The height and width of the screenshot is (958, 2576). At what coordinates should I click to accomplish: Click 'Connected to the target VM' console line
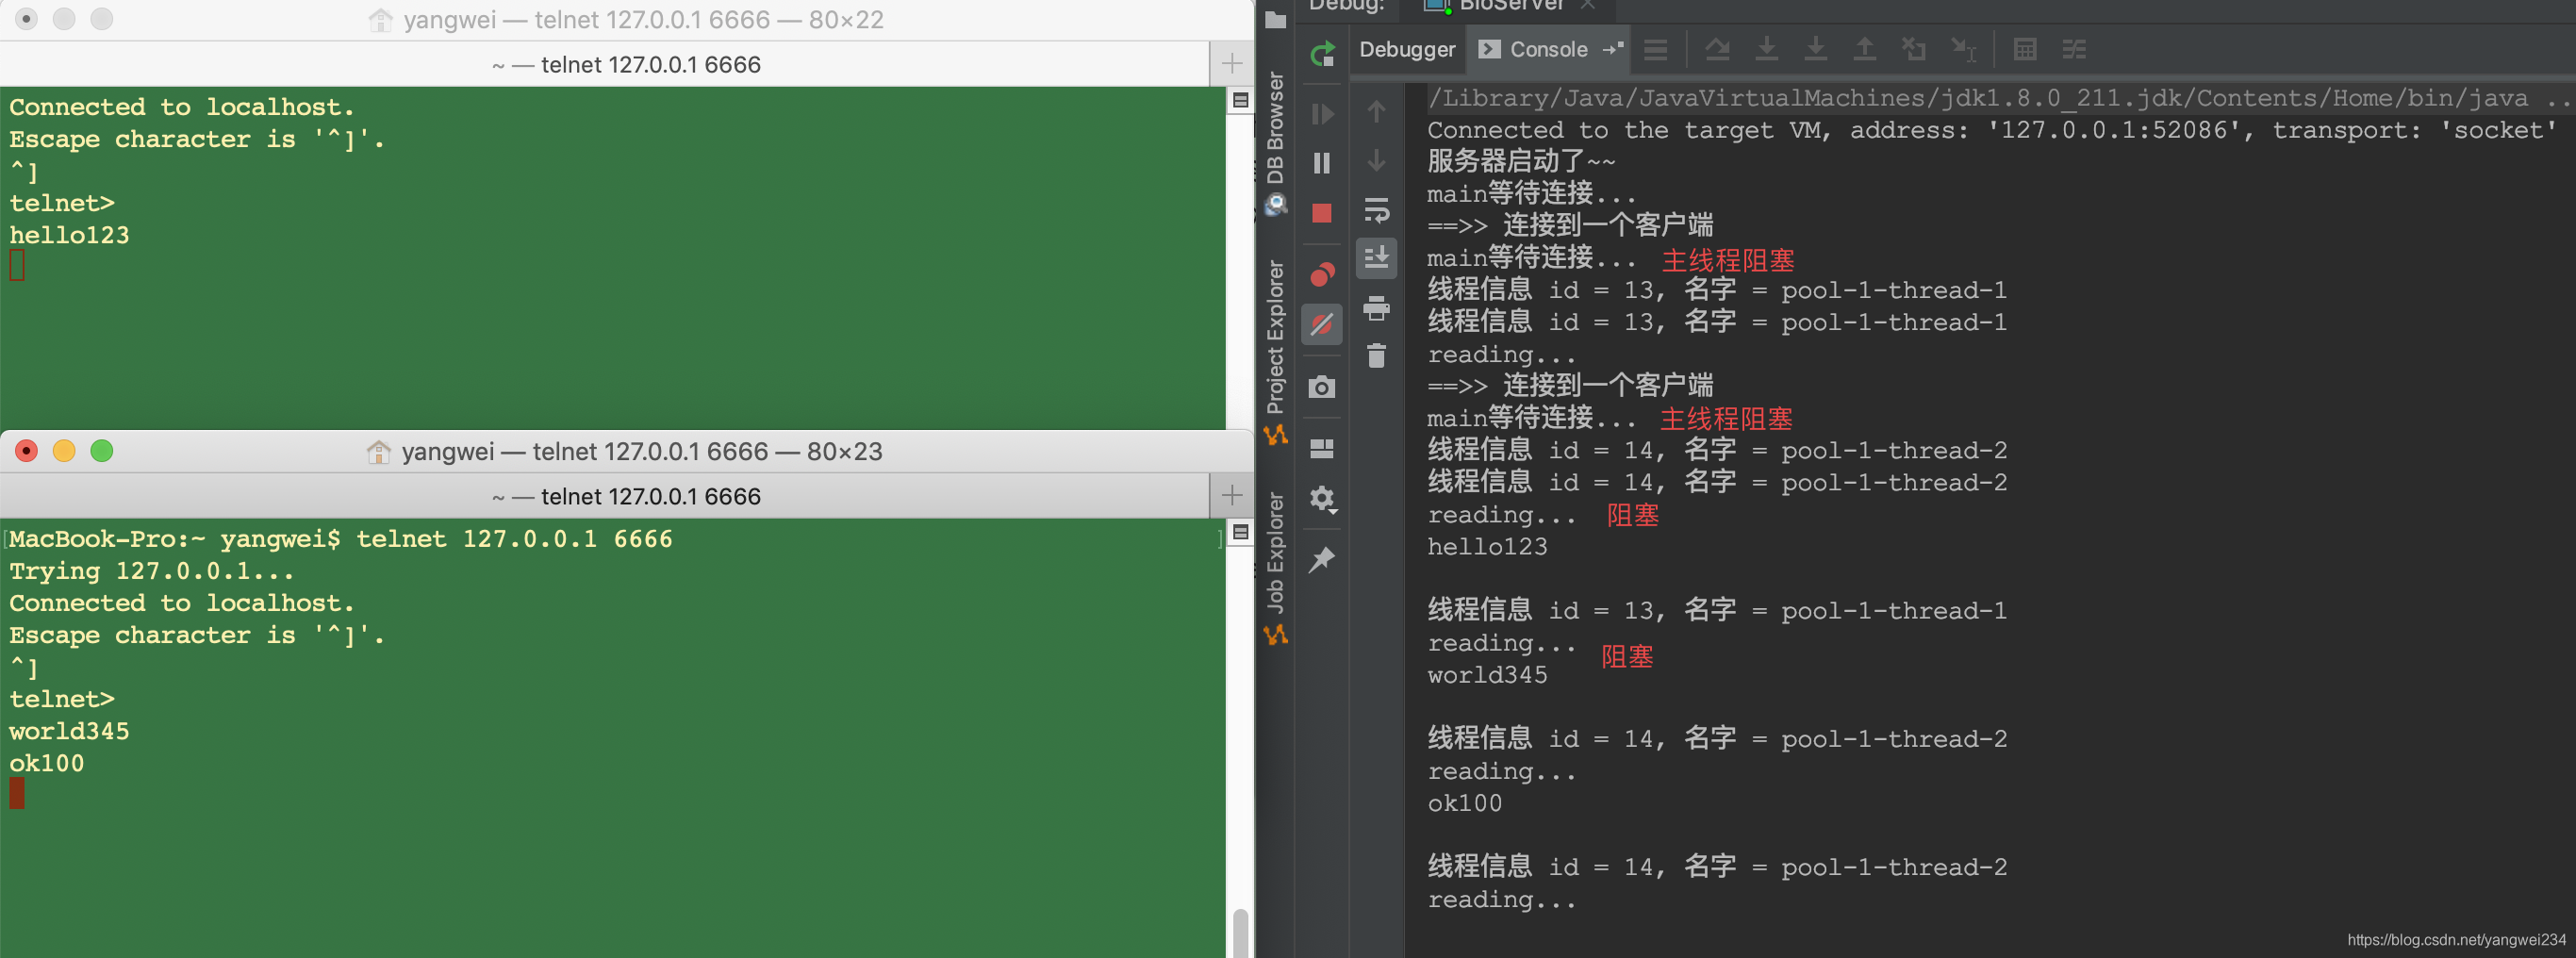pyautogui.click(x=1992, y=130)
